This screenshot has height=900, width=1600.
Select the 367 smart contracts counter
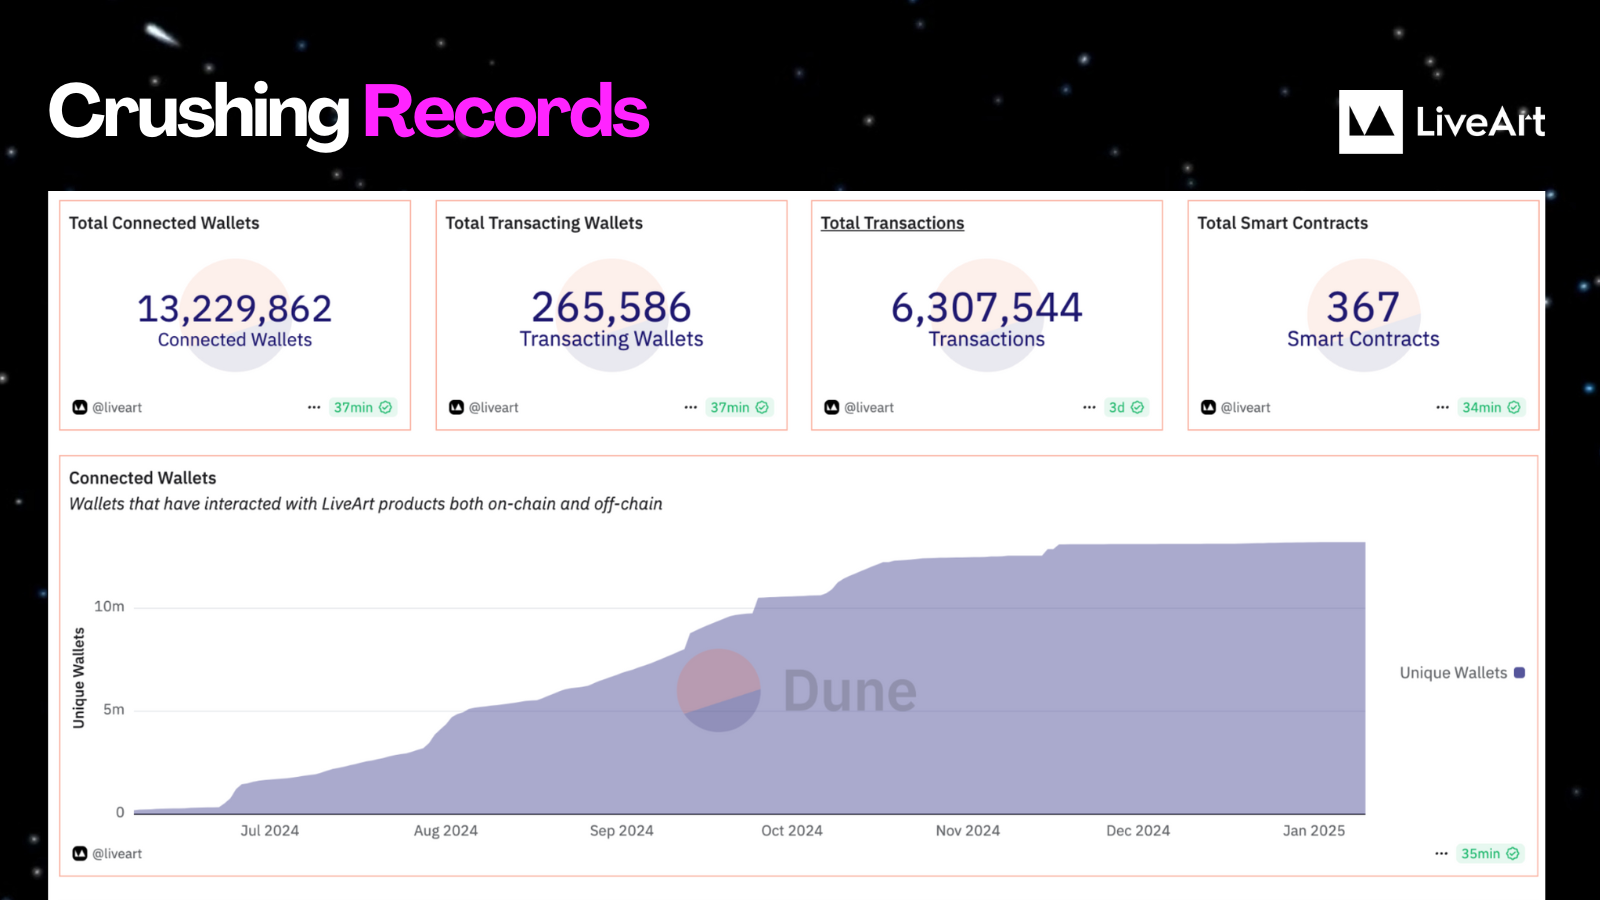[x=1363, y=307]
